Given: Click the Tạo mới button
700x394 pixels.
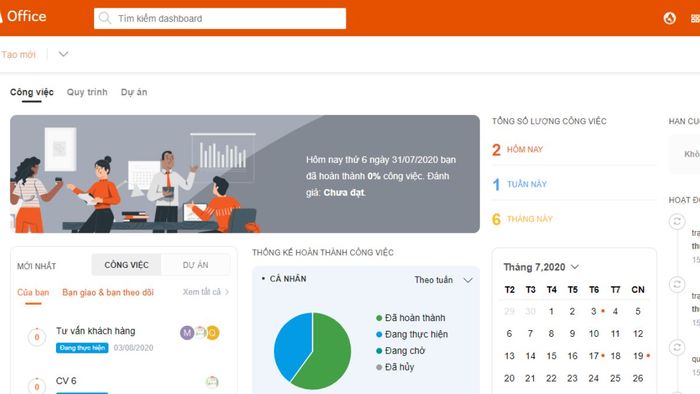Looking at the screenshot, I should point(18,54).
